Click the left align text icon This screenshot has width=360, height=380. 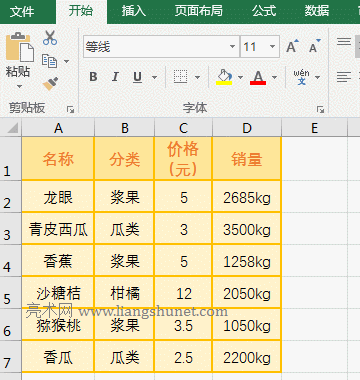click(x=344, y=77)
